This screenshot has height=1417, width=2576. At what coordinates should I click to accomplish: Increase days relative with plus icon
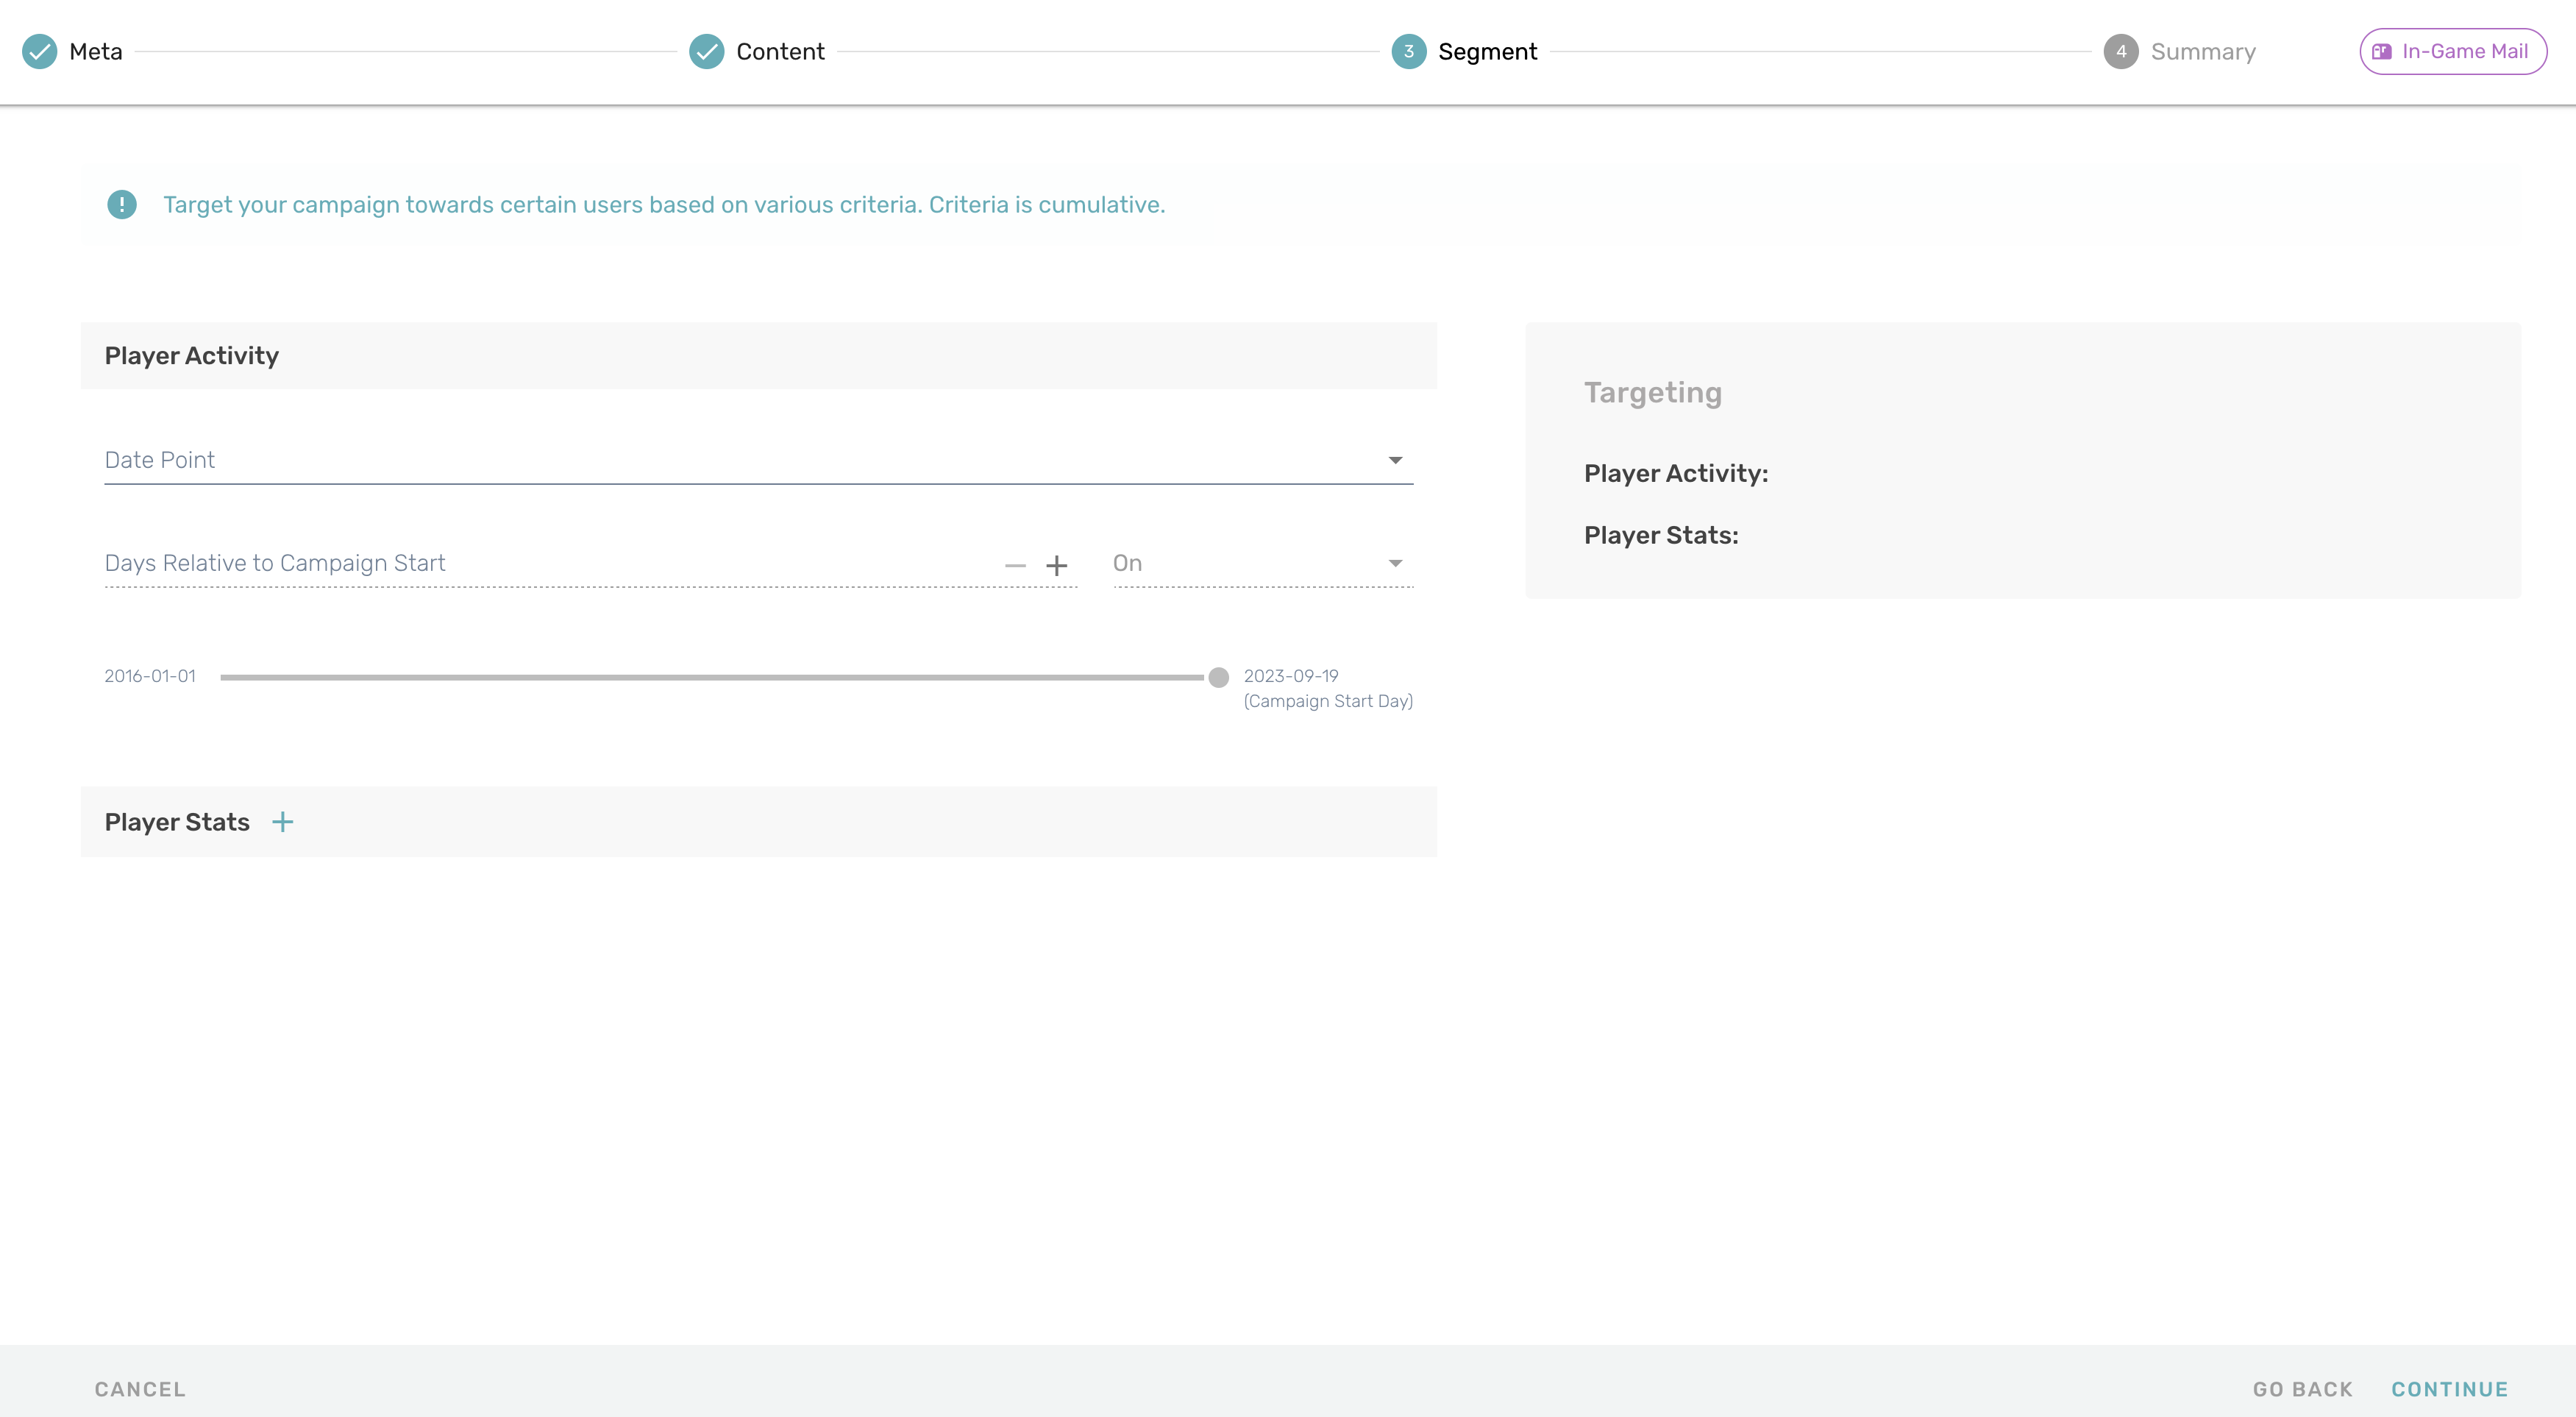[x=1056, y=566]
